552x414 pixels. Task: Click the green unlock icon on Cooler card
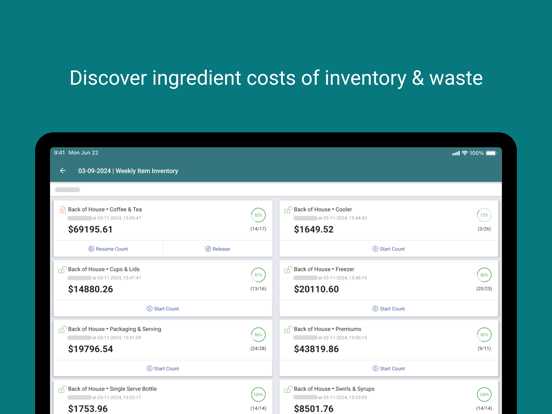point(288,210)
